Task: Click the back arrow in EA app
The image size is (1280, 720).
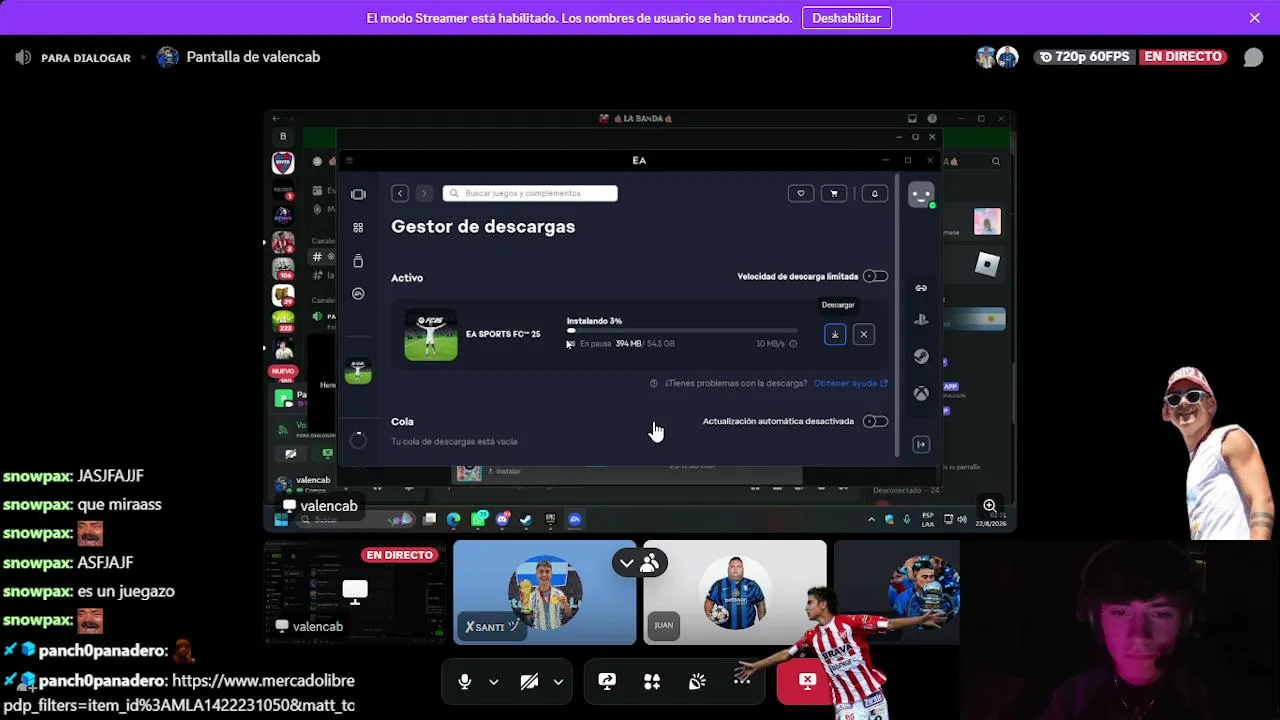Action: tap(400, 193)
